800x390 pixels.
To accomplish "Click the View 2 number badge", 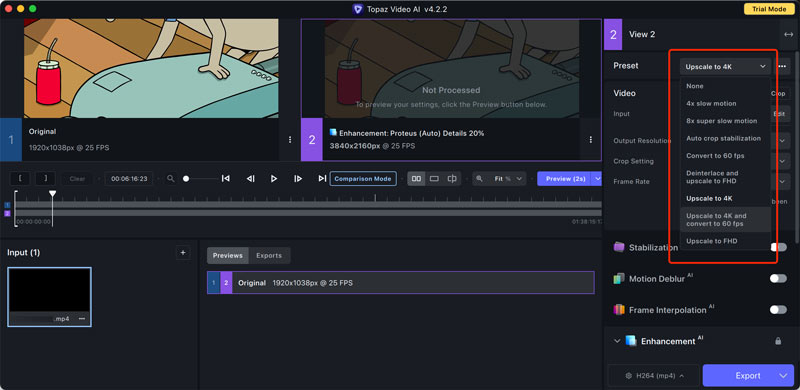I will click(613, 34).
